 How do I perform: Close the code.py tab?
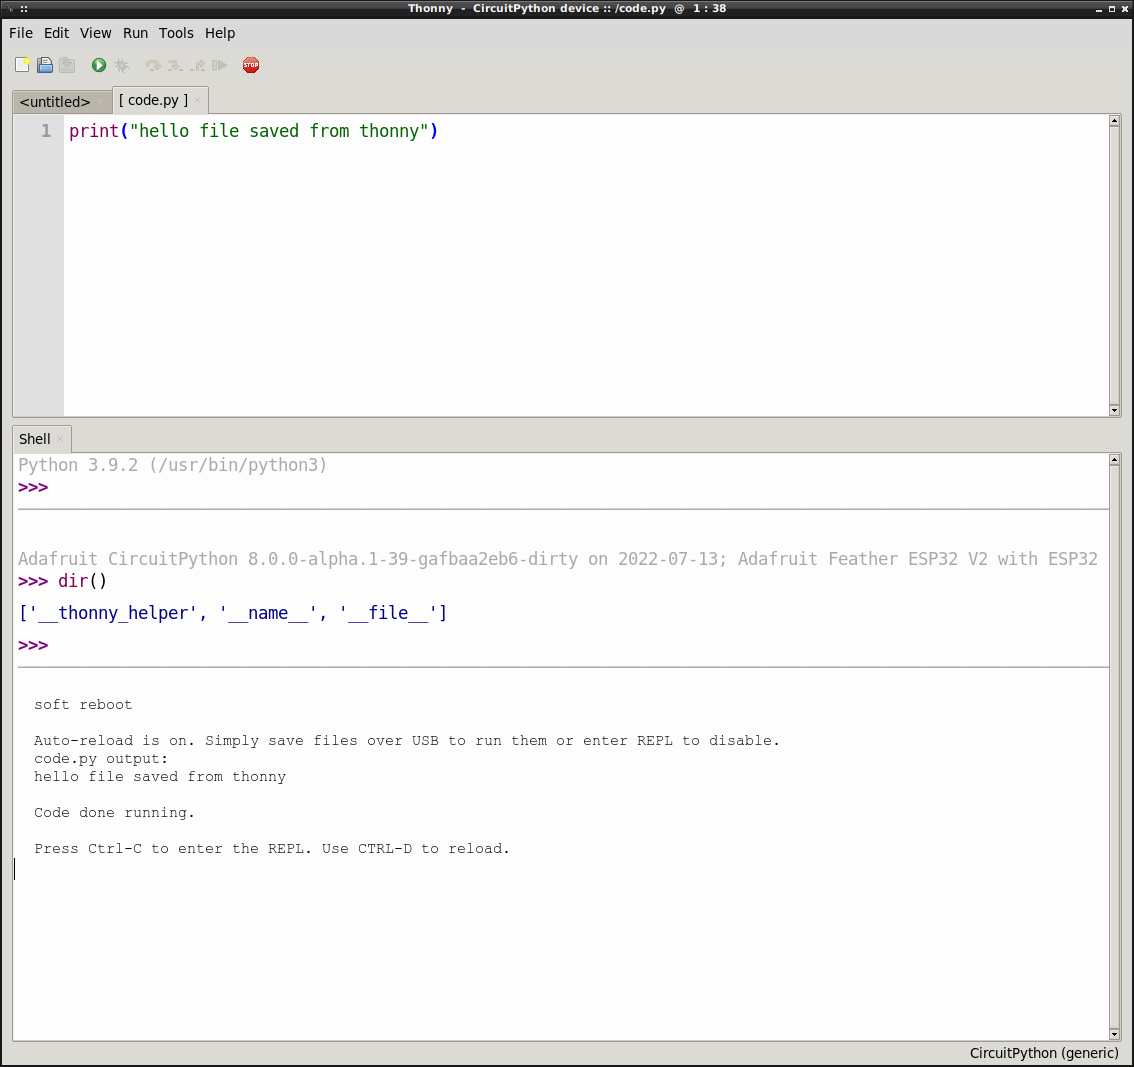pos(197,101)
